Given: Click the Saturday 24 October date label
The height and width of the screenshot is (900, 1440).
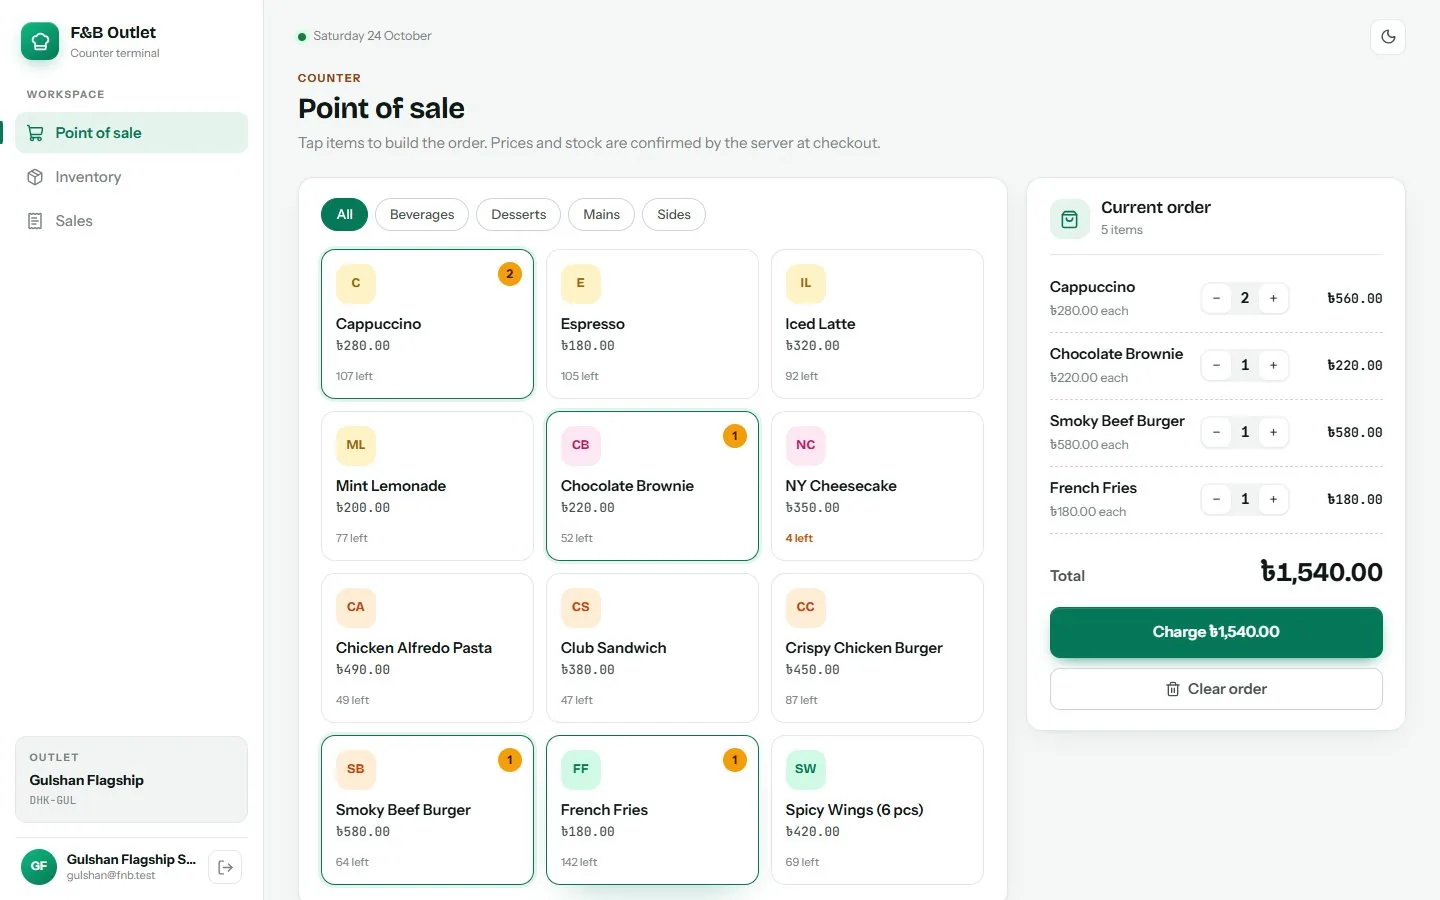Looking at the screenshot, I should 372,36.
